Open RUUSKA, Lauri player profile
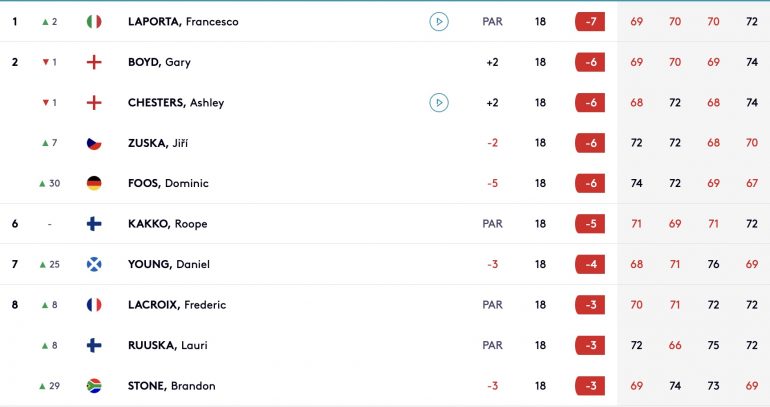 coord(167,346)
